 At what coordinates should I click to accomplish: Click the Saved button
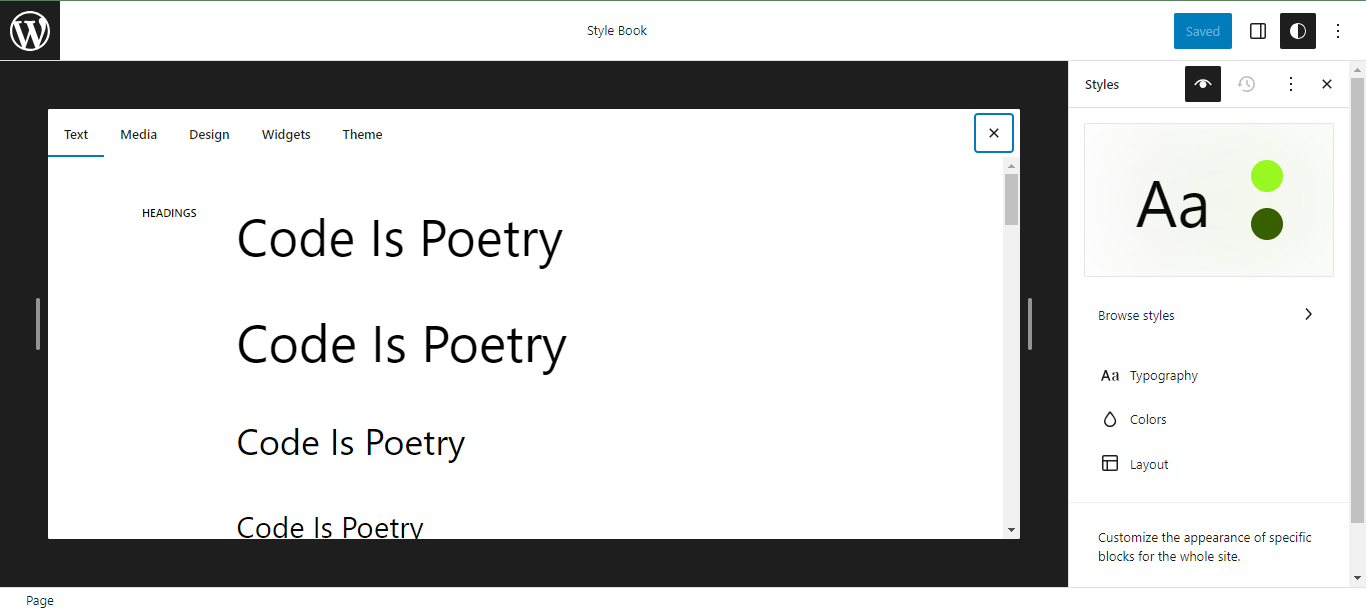coord(1203,31)
